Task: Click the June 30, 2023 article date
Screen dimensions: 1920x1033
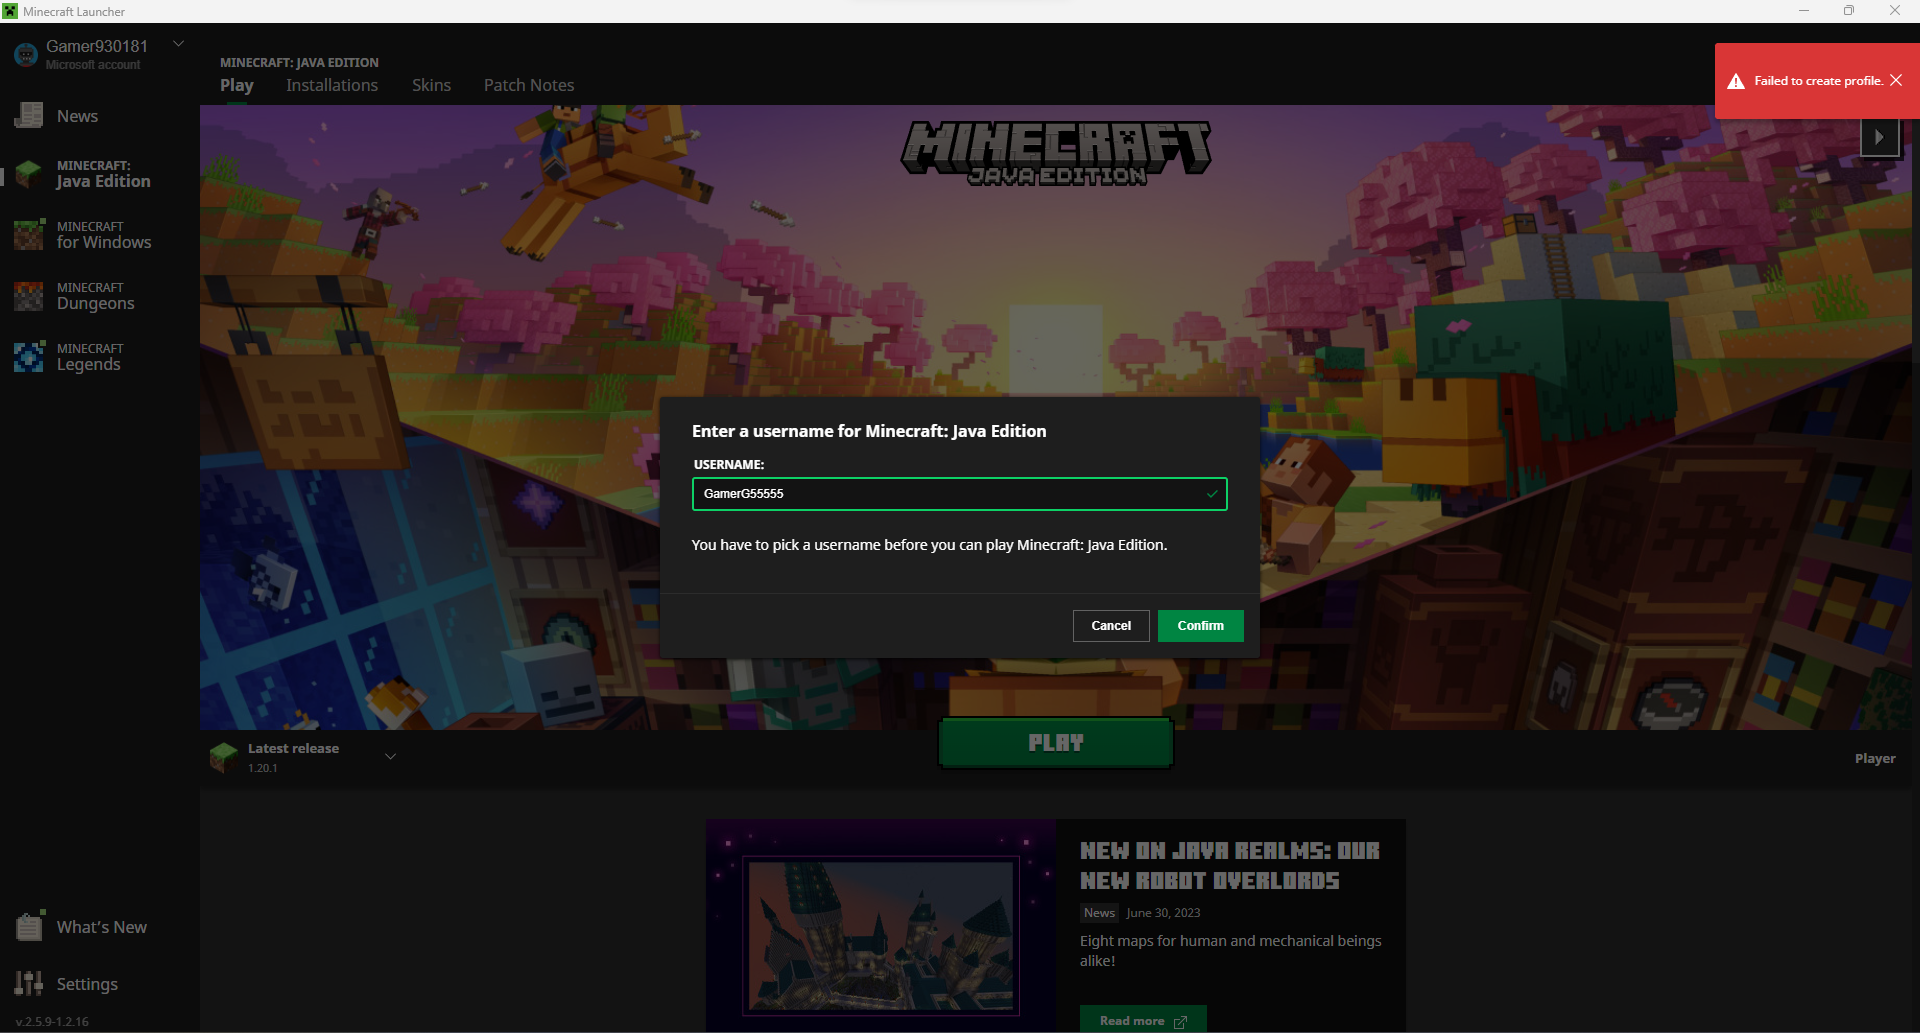Action: (x=1163, y=913)
